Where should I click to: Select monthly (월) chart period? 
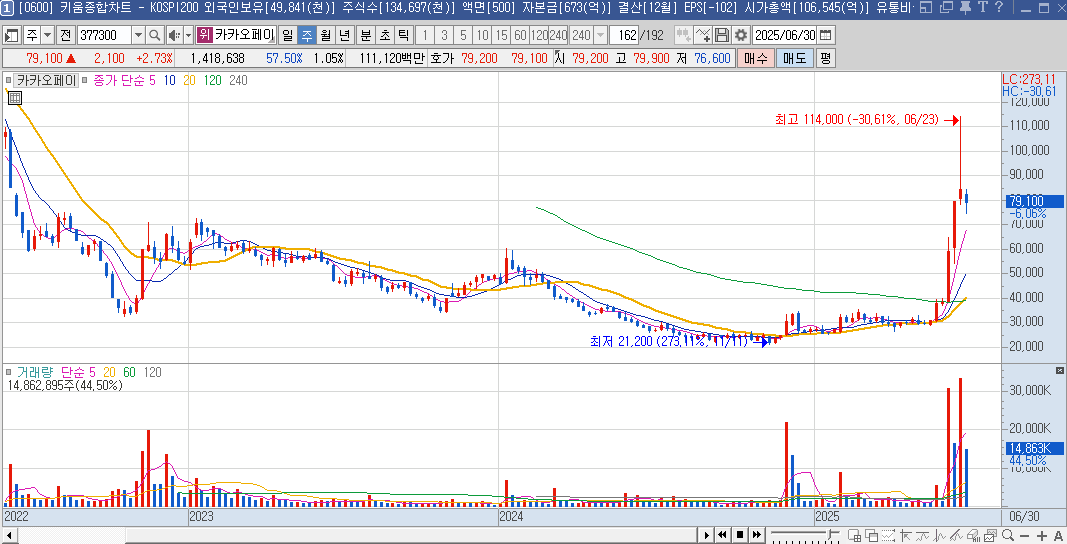tap(326, 35)
